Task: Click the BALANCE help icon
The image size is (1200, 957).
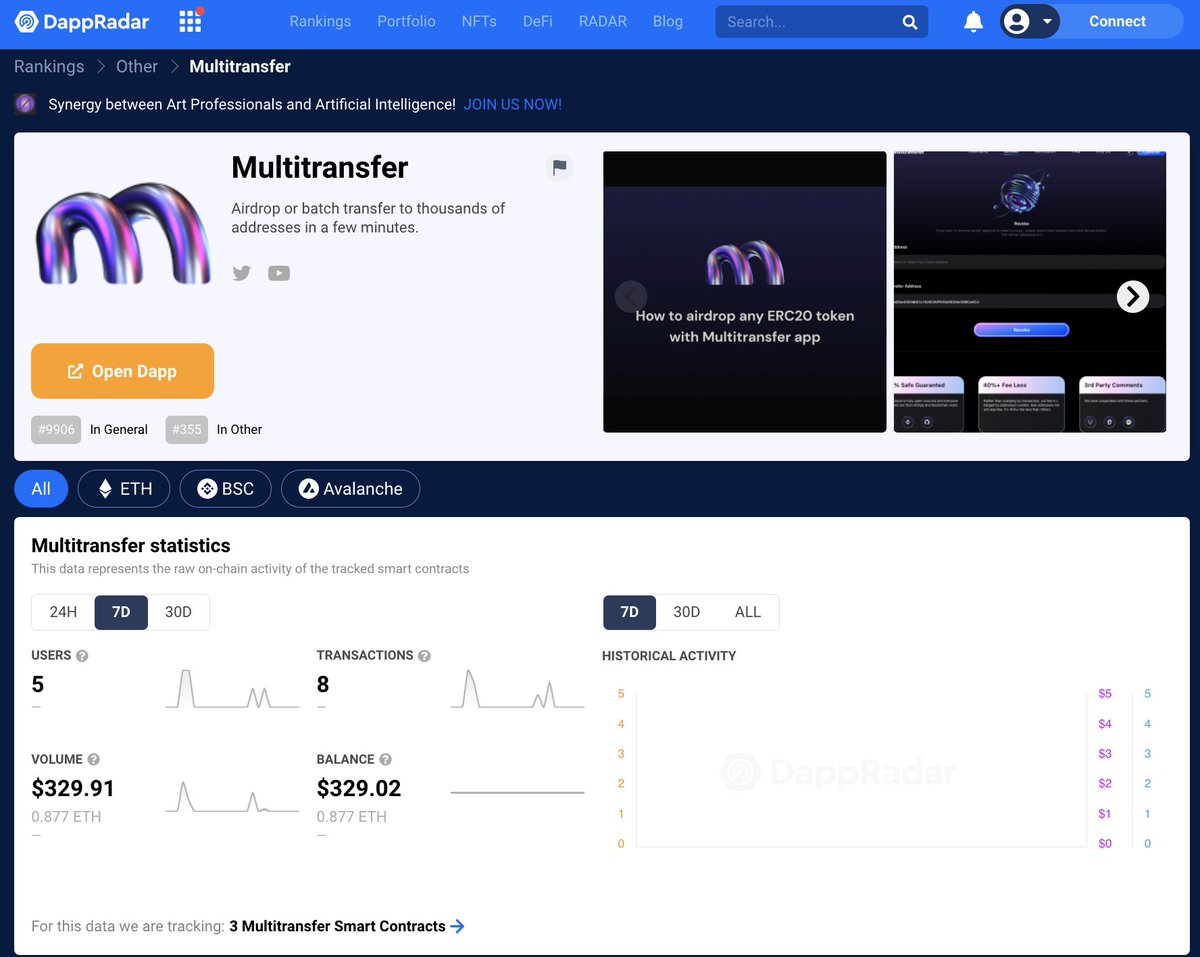Action: coord(385,760)
